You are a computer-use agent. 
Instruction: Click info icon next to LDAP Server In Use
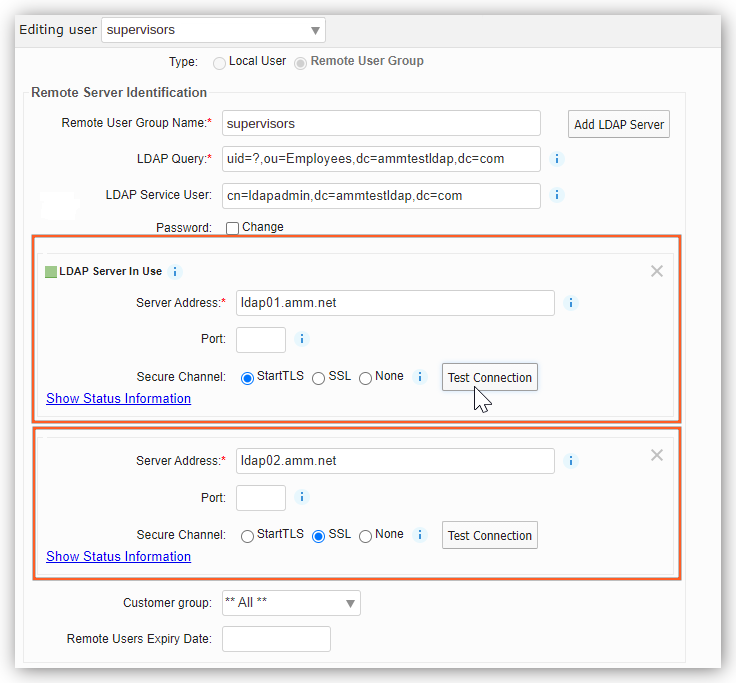tap(175, 271)
